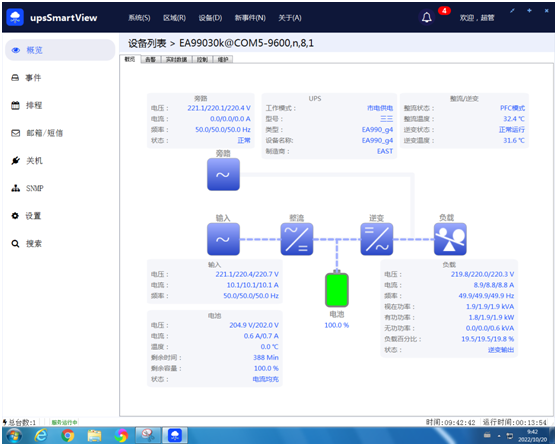The width and height of the screenshot is (557, 446).
Task: Open the 系统(S) menu
Action: click(139, 18)
